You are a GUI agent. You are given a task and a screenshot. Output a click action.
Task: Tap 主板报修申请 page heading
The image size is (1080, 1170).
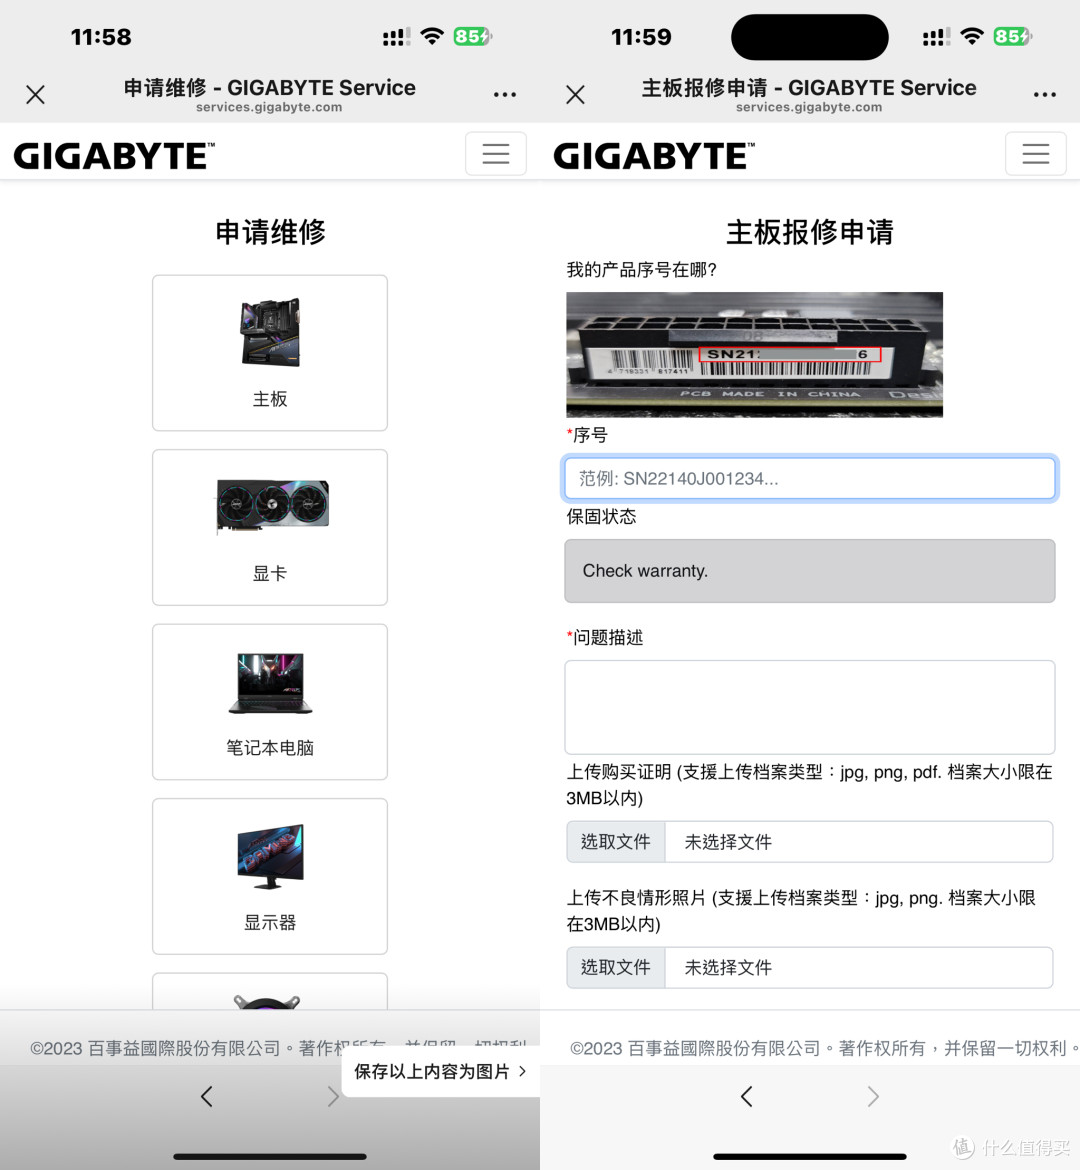pyautogui.click(x=810, y=232)
